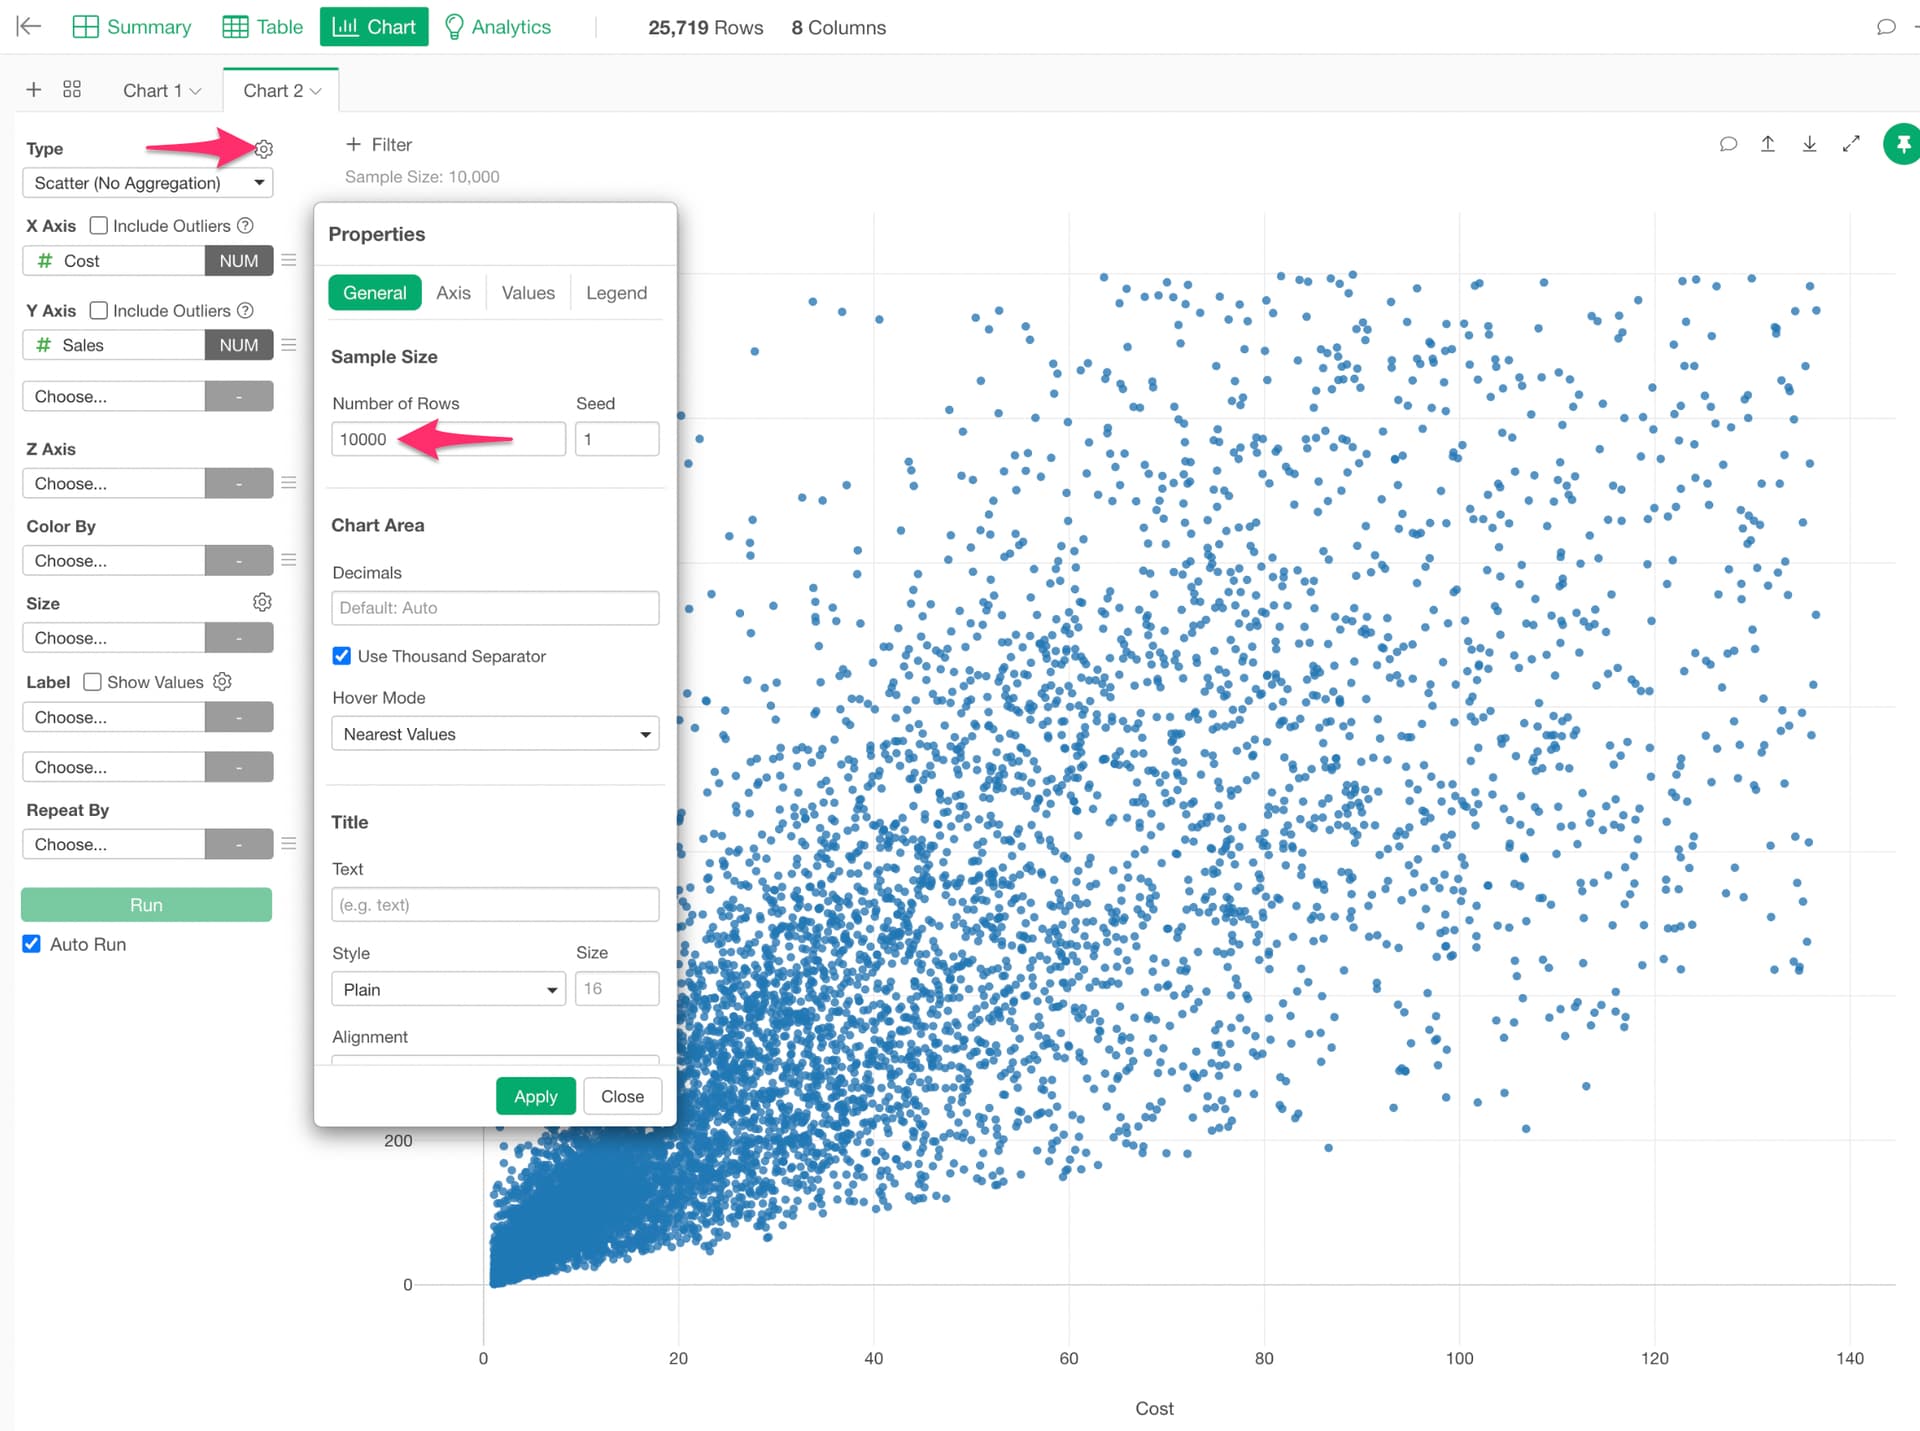Click the green pin icon

(1901, 144)
